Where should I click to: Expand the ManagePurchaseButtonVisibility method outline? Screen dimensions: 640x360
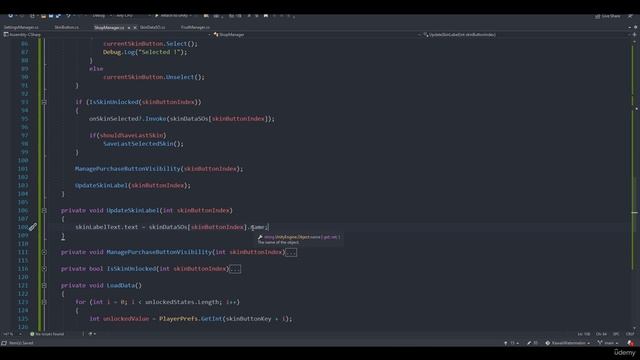pos(44,252)
